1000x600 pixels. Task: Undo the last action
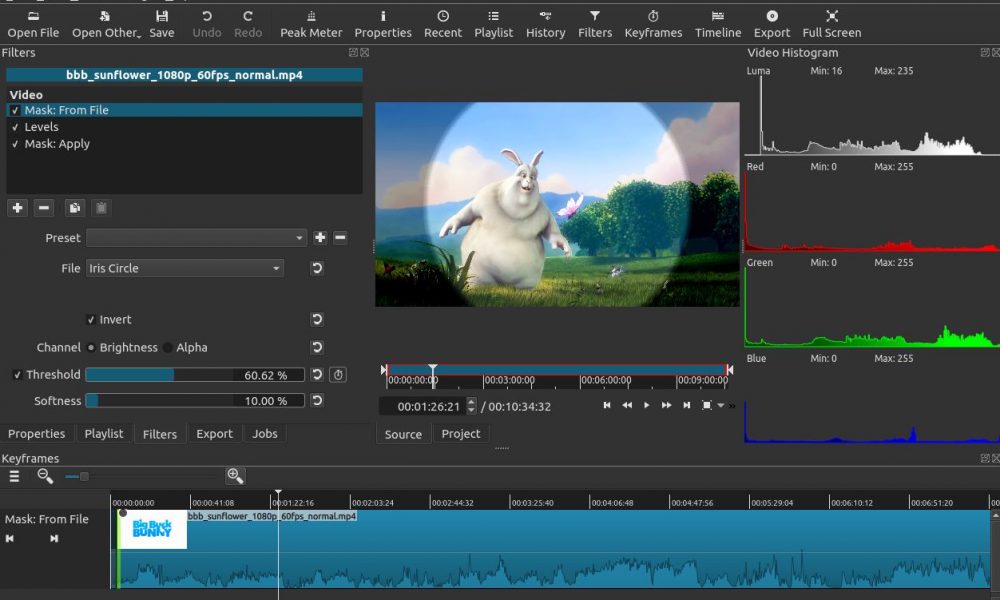(207, 24)
